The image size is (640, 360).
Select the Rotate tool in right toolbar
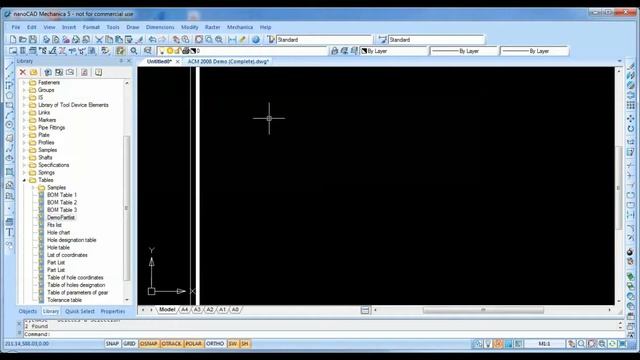click(x=631, y=129)
